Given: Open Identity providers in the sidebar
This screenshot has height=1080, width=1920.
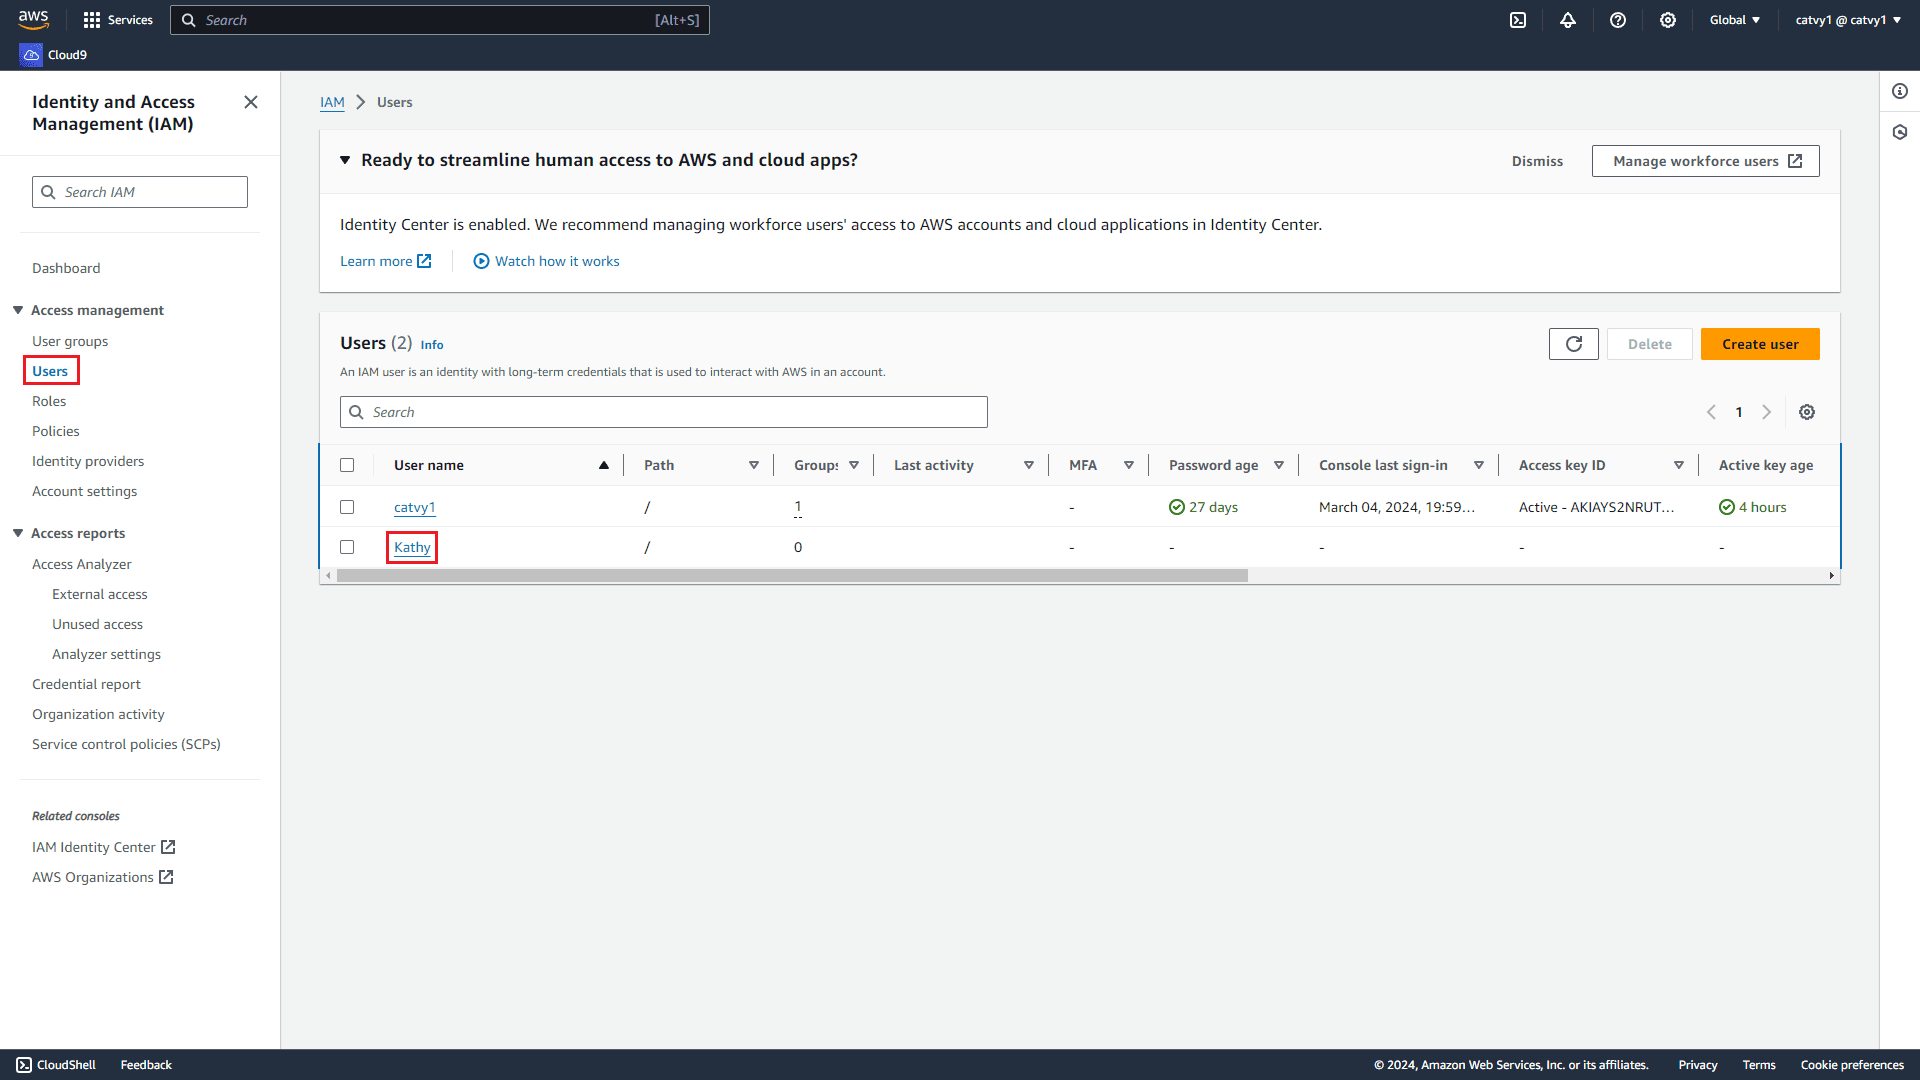Looking at the screenshot, I should point(88,461).
